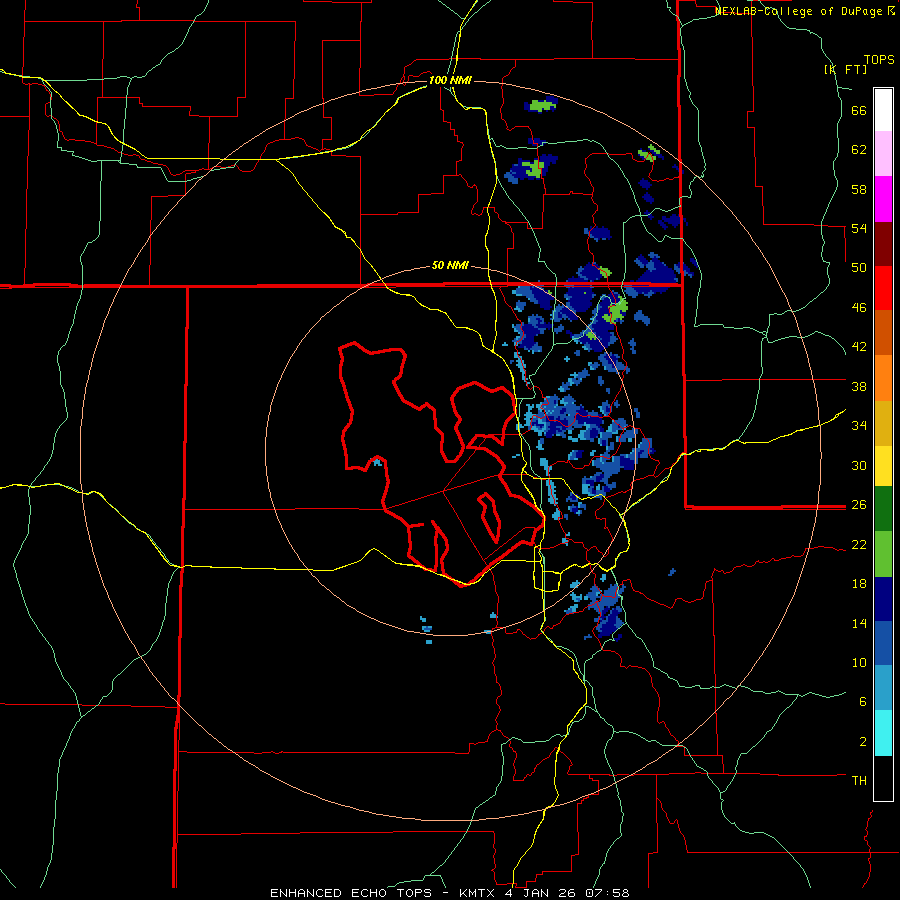Click the 'K FT' legend units label

(x=845, y=69)
